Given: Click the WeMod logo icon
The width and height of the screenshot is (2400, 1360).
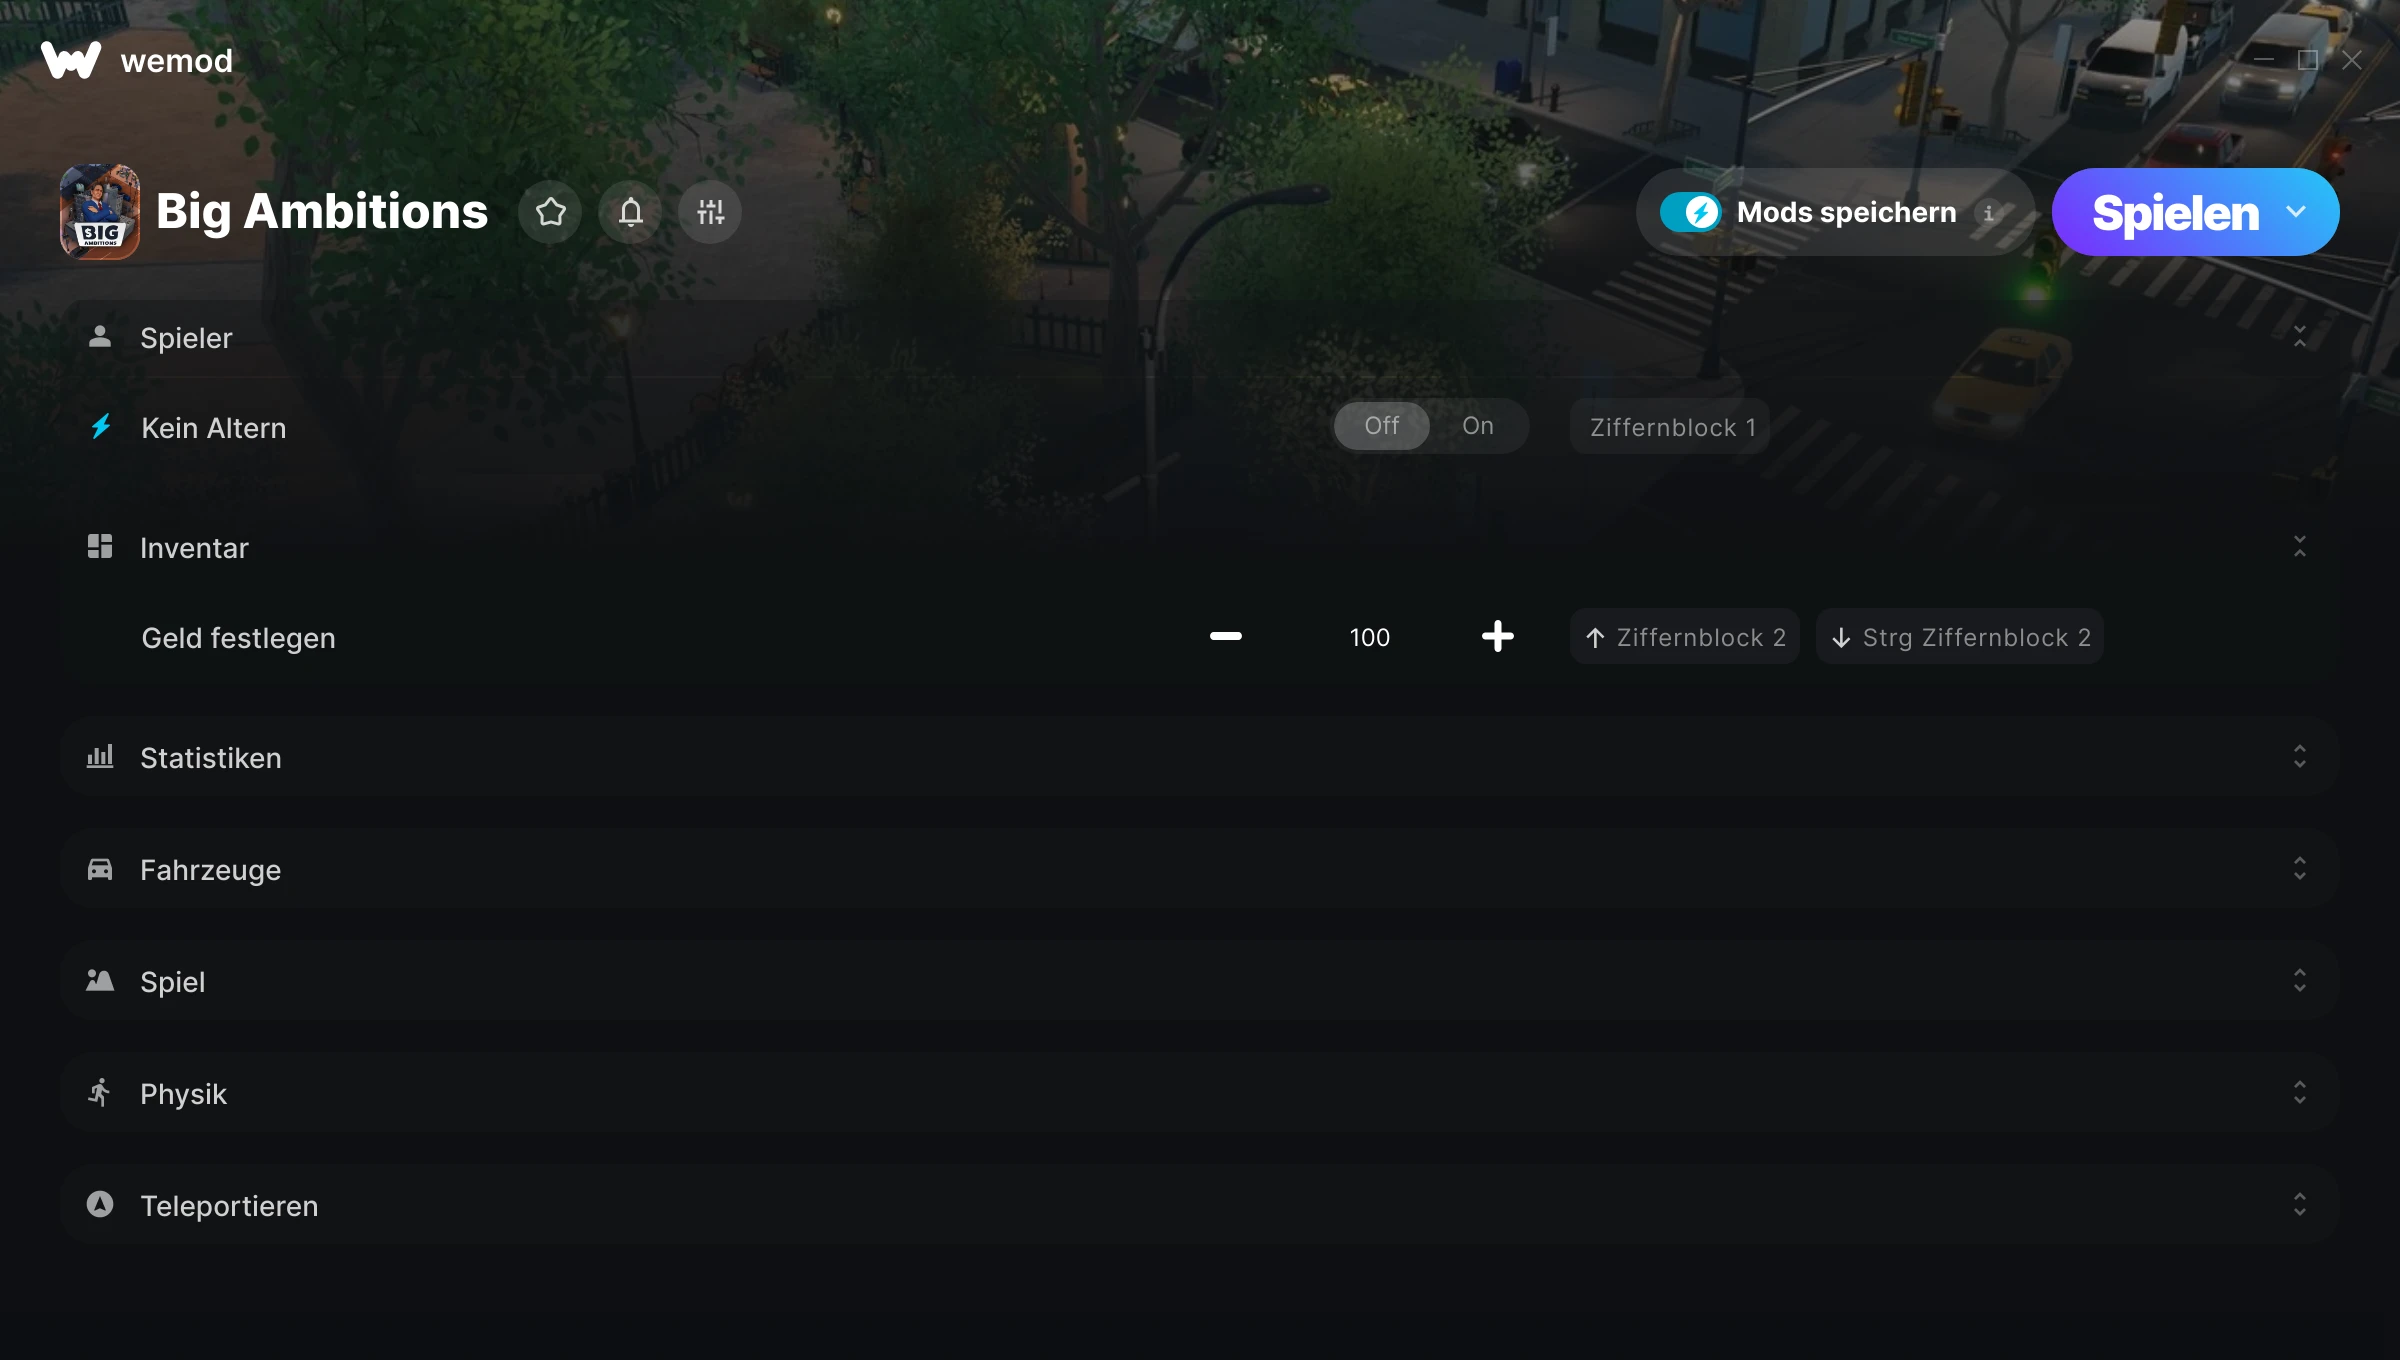Looking at the screenshot, I should 71,60.
